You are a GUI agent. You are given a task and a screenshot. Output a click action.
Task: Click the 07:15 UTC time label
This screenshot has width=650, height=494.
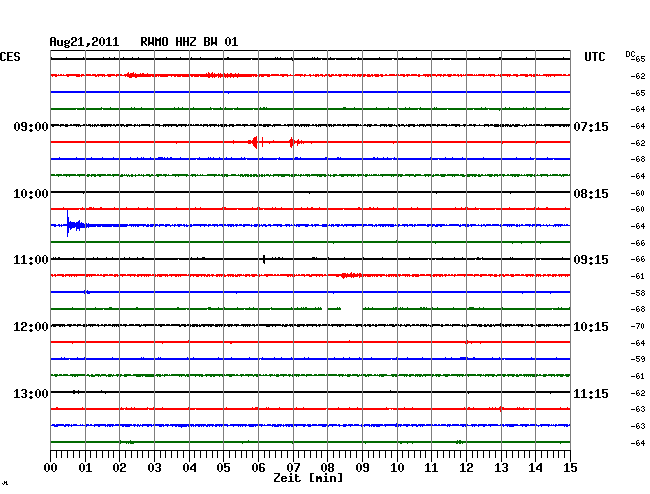click(x=591, y=126)
